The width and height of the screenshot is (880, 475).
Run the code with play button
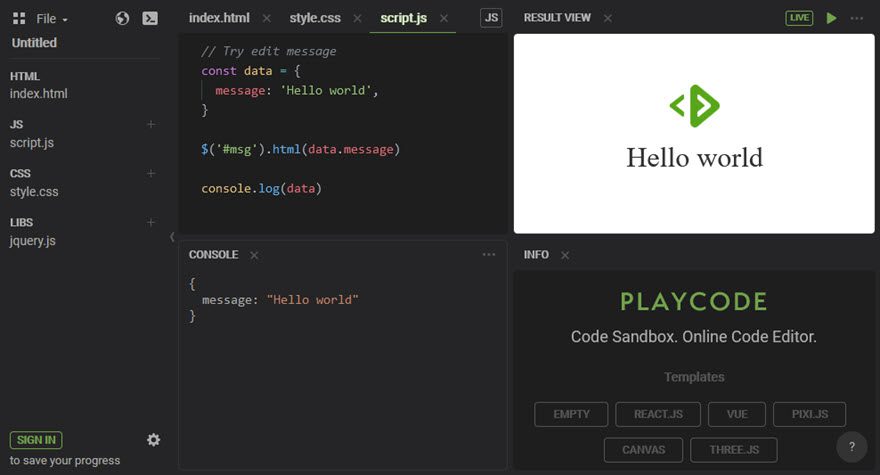click(x=832, y=18)
